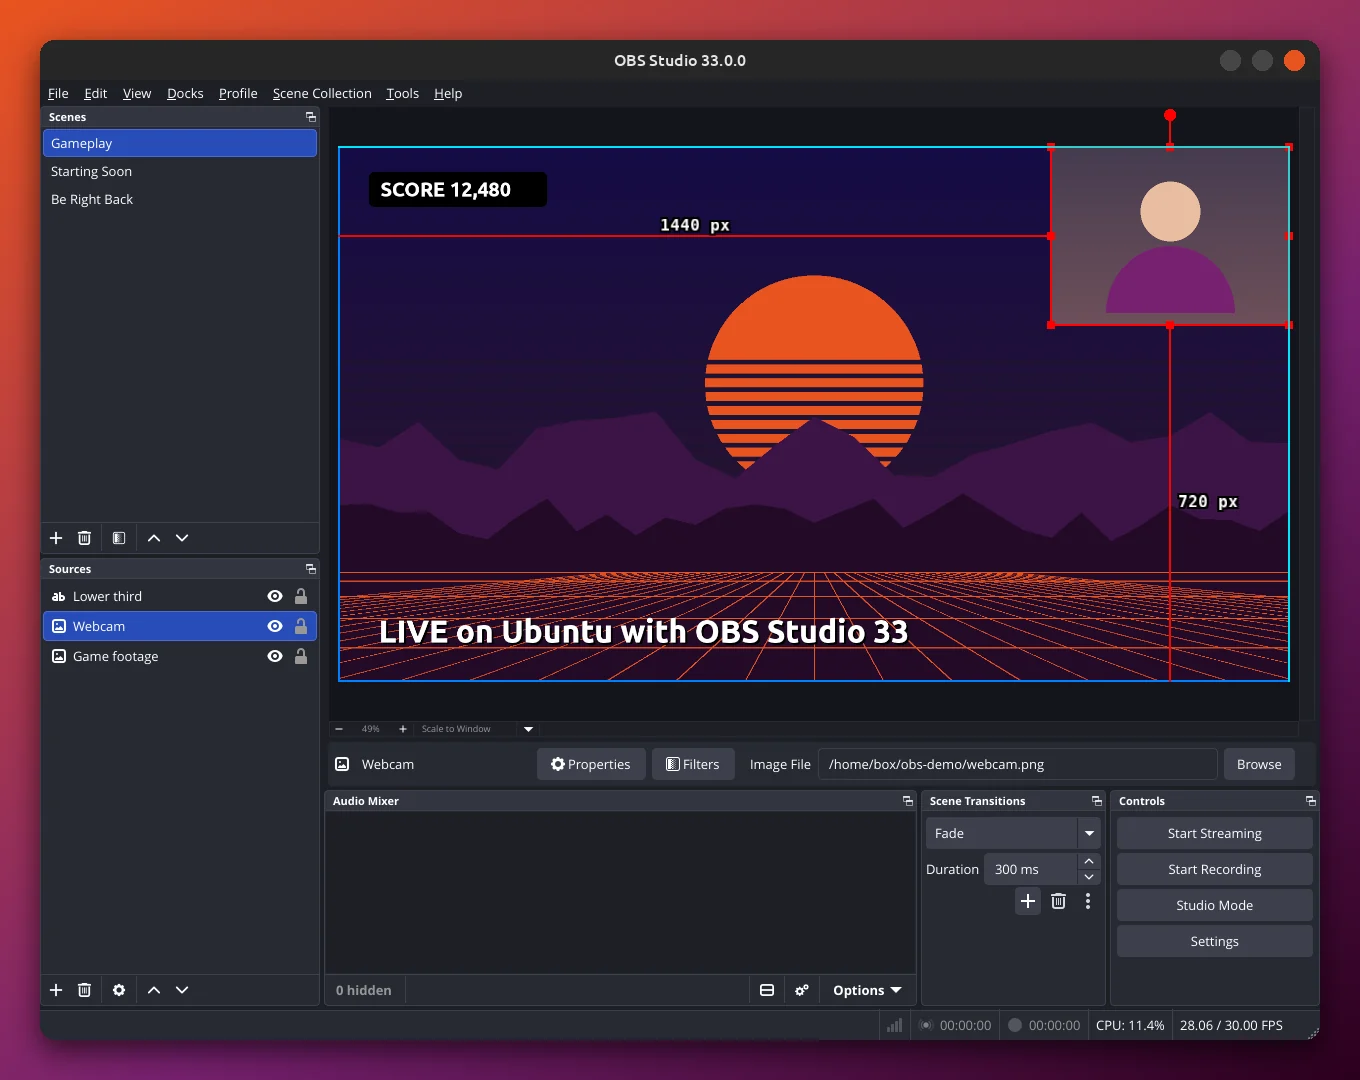1360x1080 pixels.
Task: Click the Image File path field
Action: click(1018, 764)
